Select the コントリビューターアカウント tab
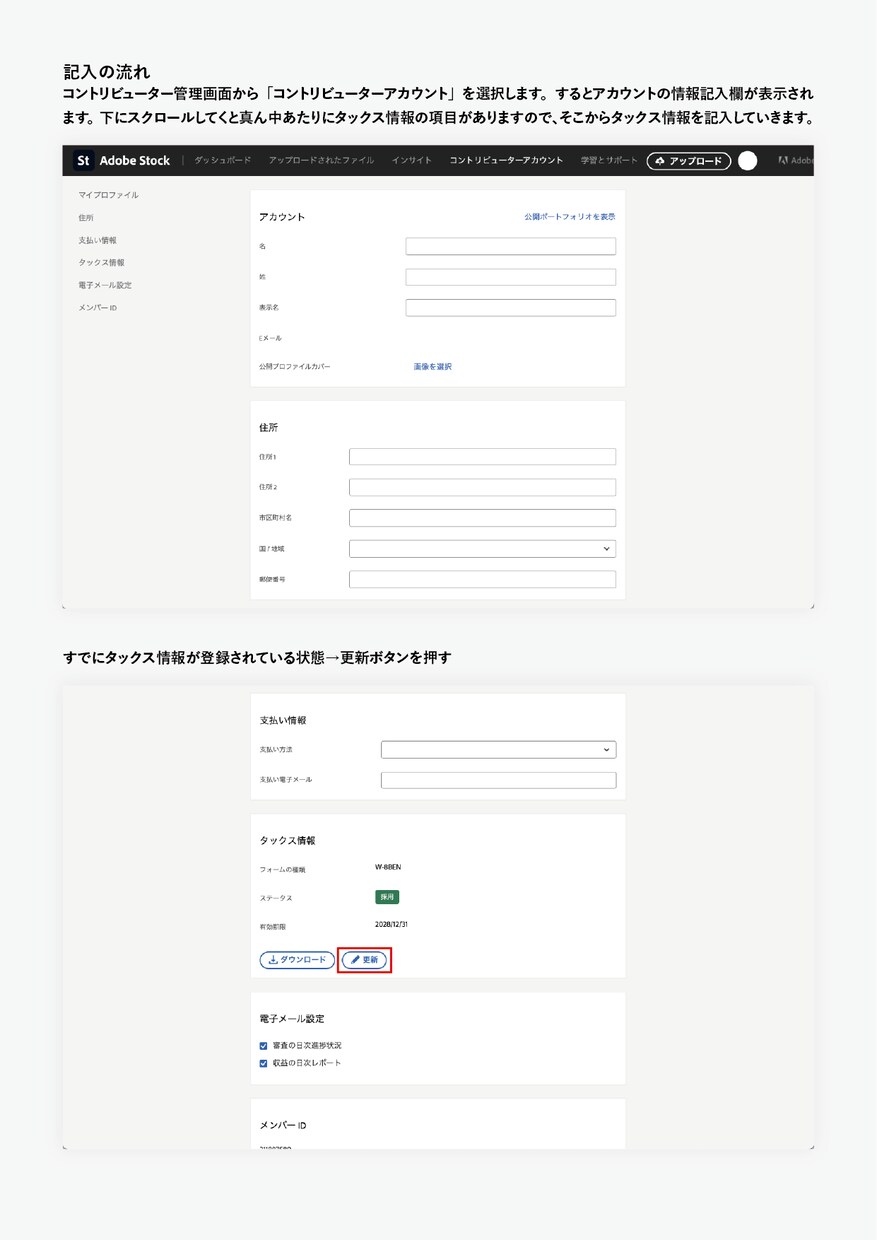 pos(506,161)
